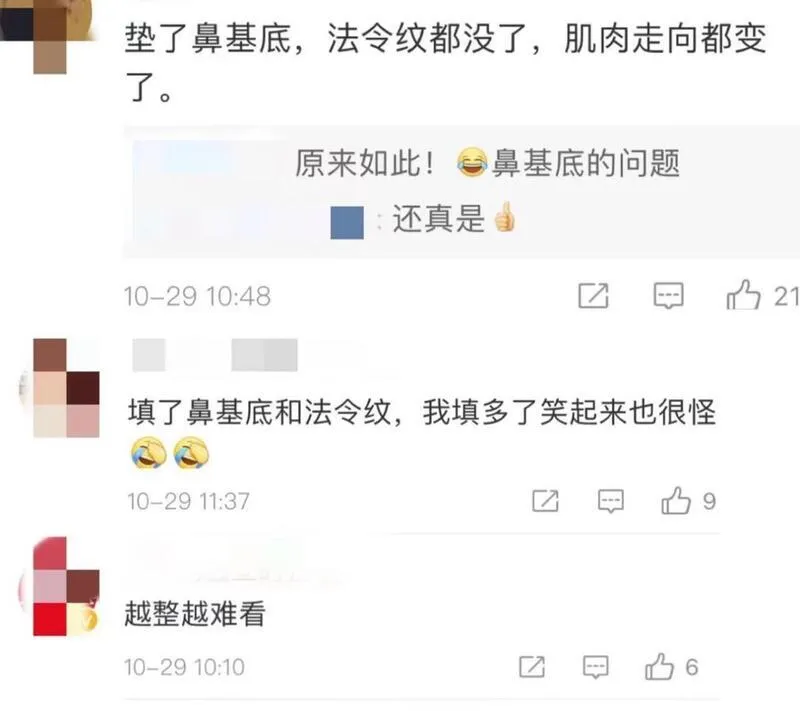Open the comment text 越整越难看
This screenshot has height=711, width=800.
[x=195, y=614]
